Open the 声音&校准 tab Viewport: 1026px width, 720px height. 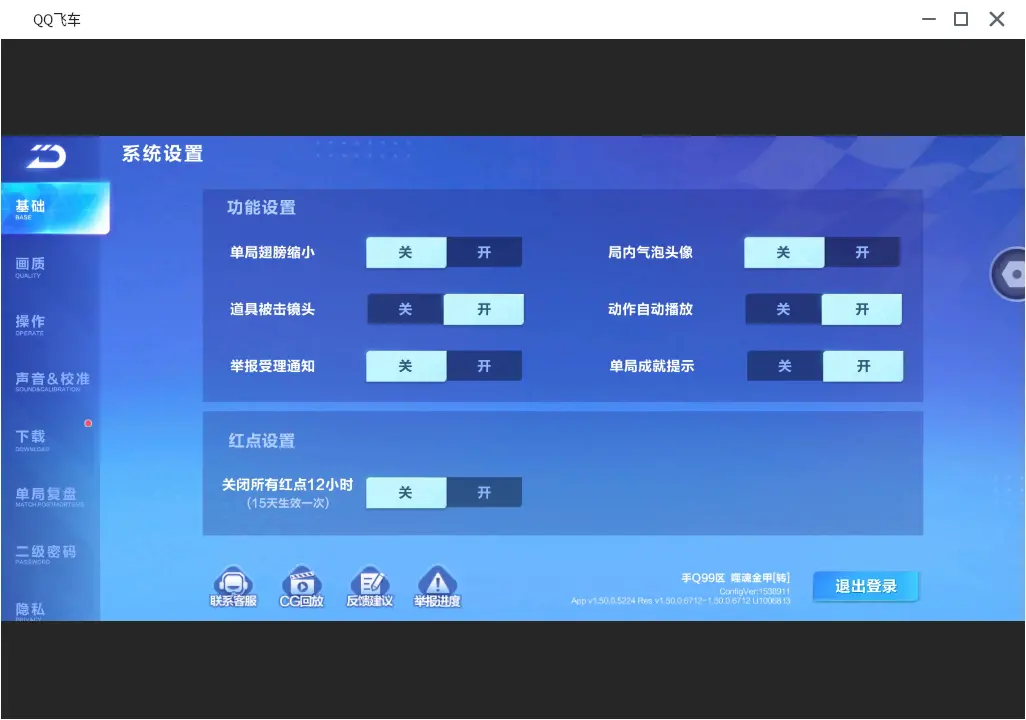51,381
